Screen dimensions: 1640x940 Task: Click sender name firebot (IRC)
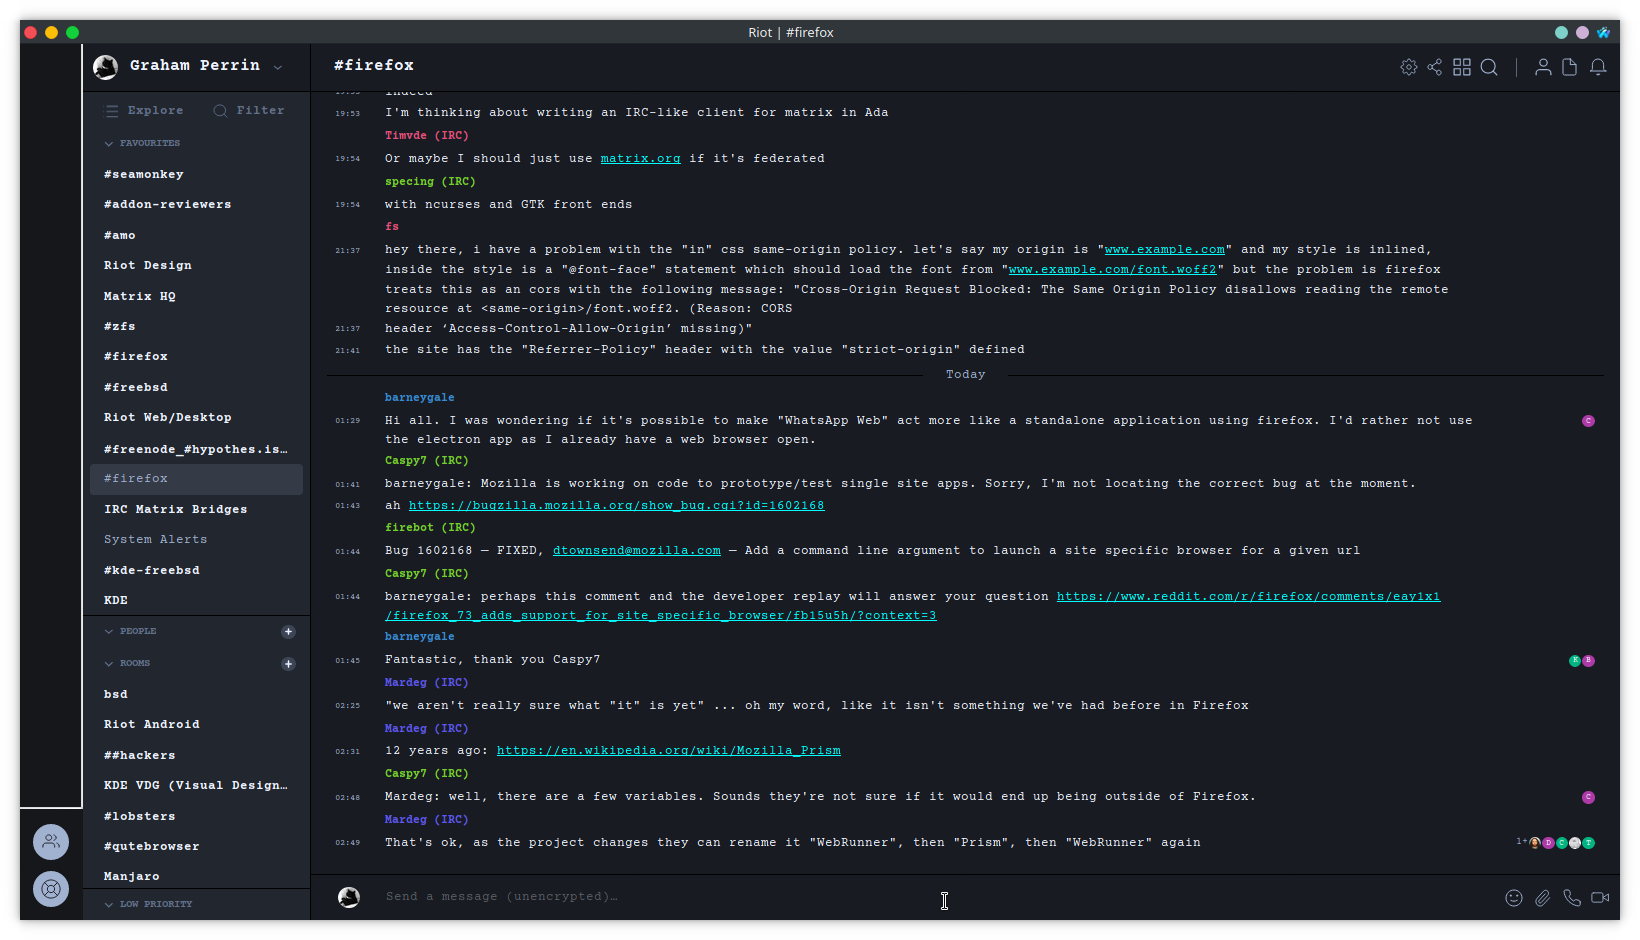coord(430,528)
